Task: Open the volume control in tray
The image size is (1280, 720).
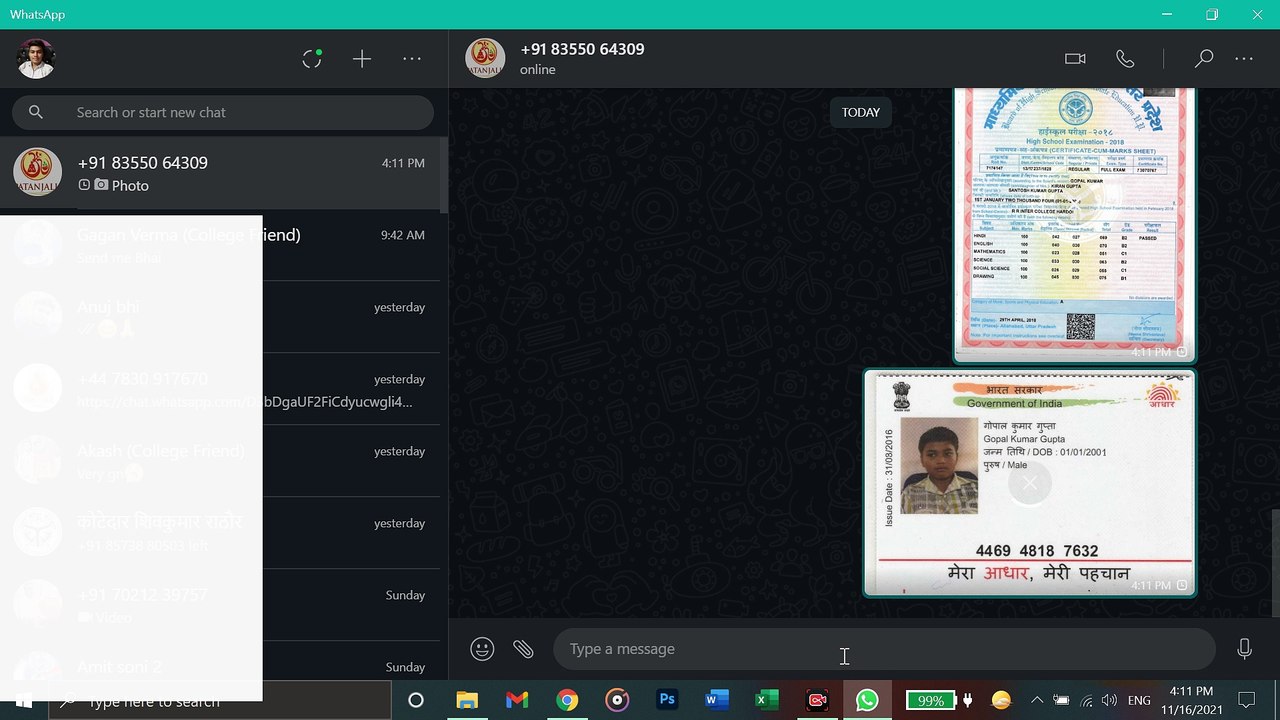Action: tap(1109, 700)
